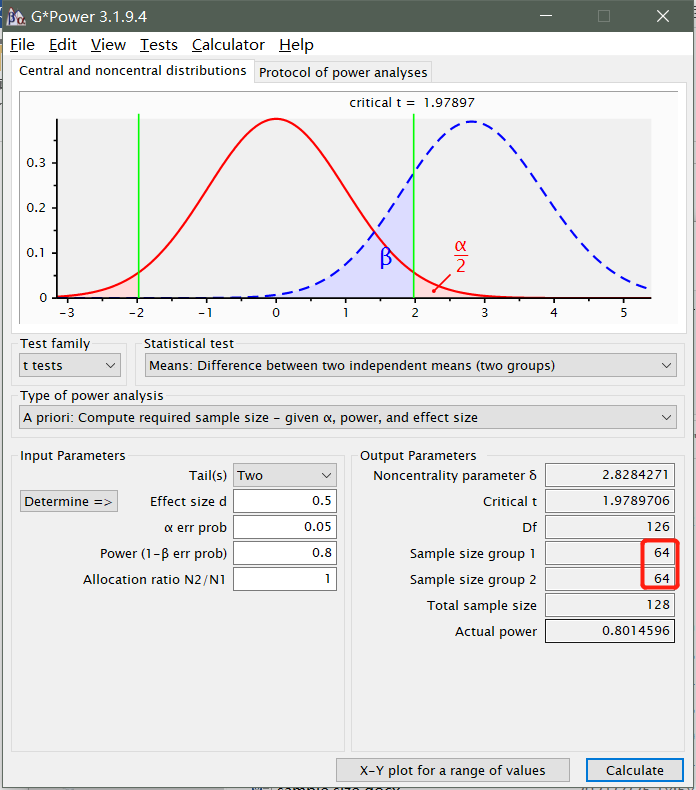
Task: Switch to Central and noncentral distributions tab
Action: coord(133,71)
